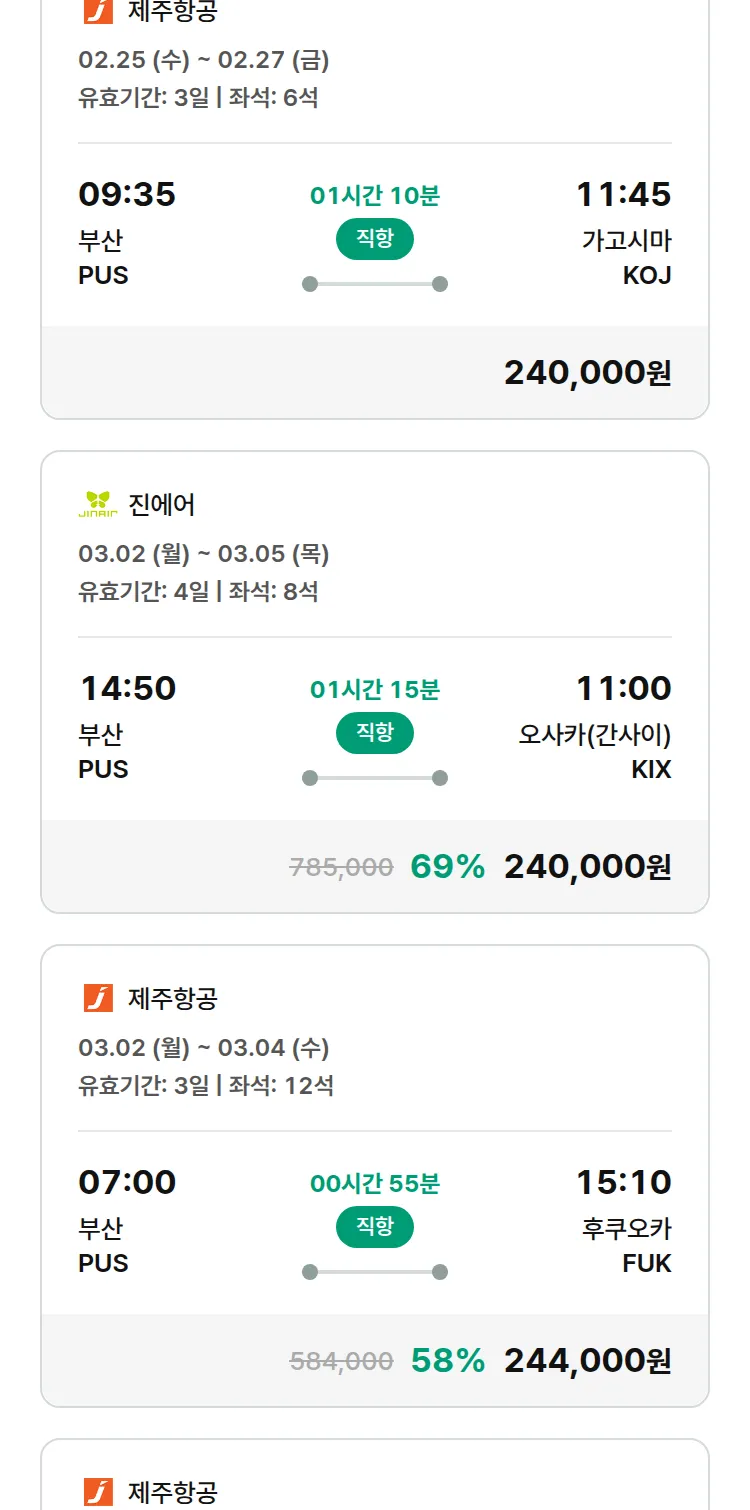Select the 244,000원 Fukuoka fare
Image resolution: width=750 pixels, height=1510 pixels.
tap(587, 1360)
